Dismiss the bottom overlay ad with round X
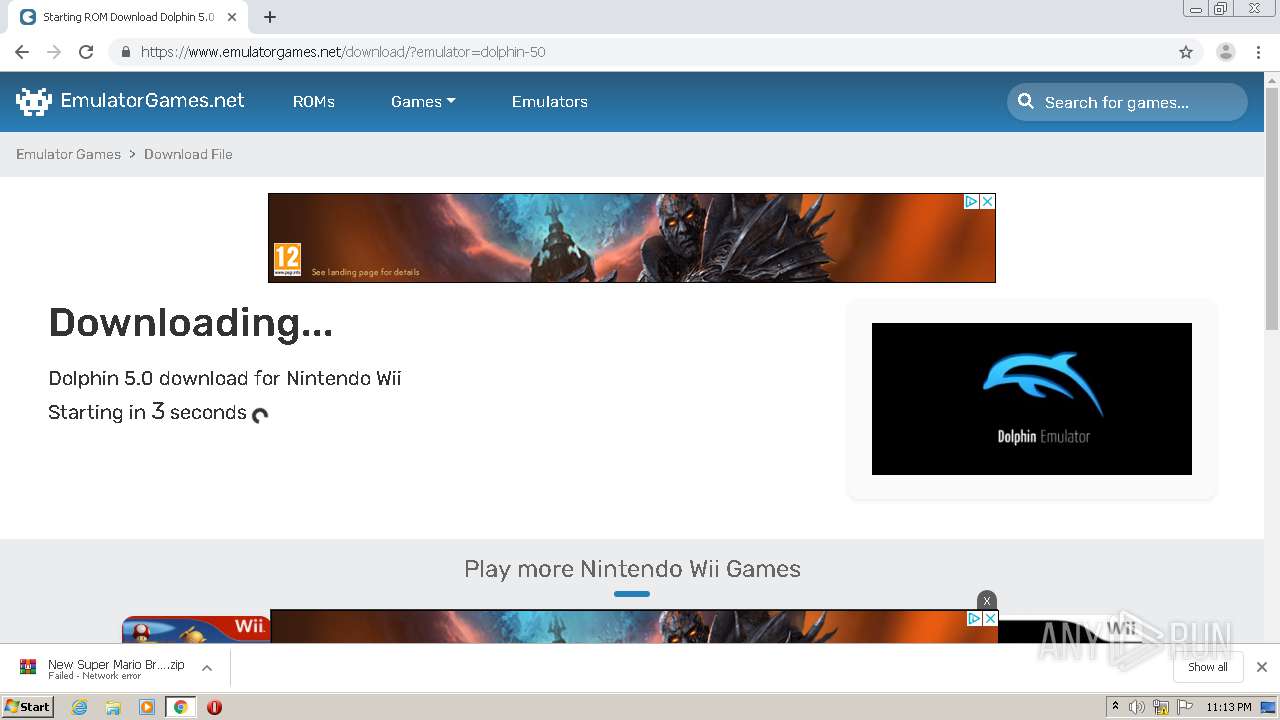 coord(987,601)
